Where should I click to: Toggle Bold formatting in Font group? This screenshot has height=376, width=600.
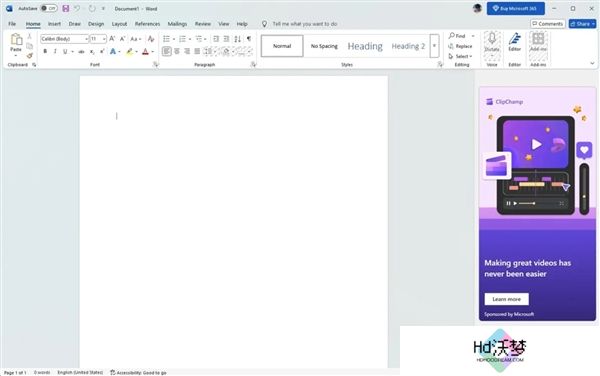[x=45, y=51]
